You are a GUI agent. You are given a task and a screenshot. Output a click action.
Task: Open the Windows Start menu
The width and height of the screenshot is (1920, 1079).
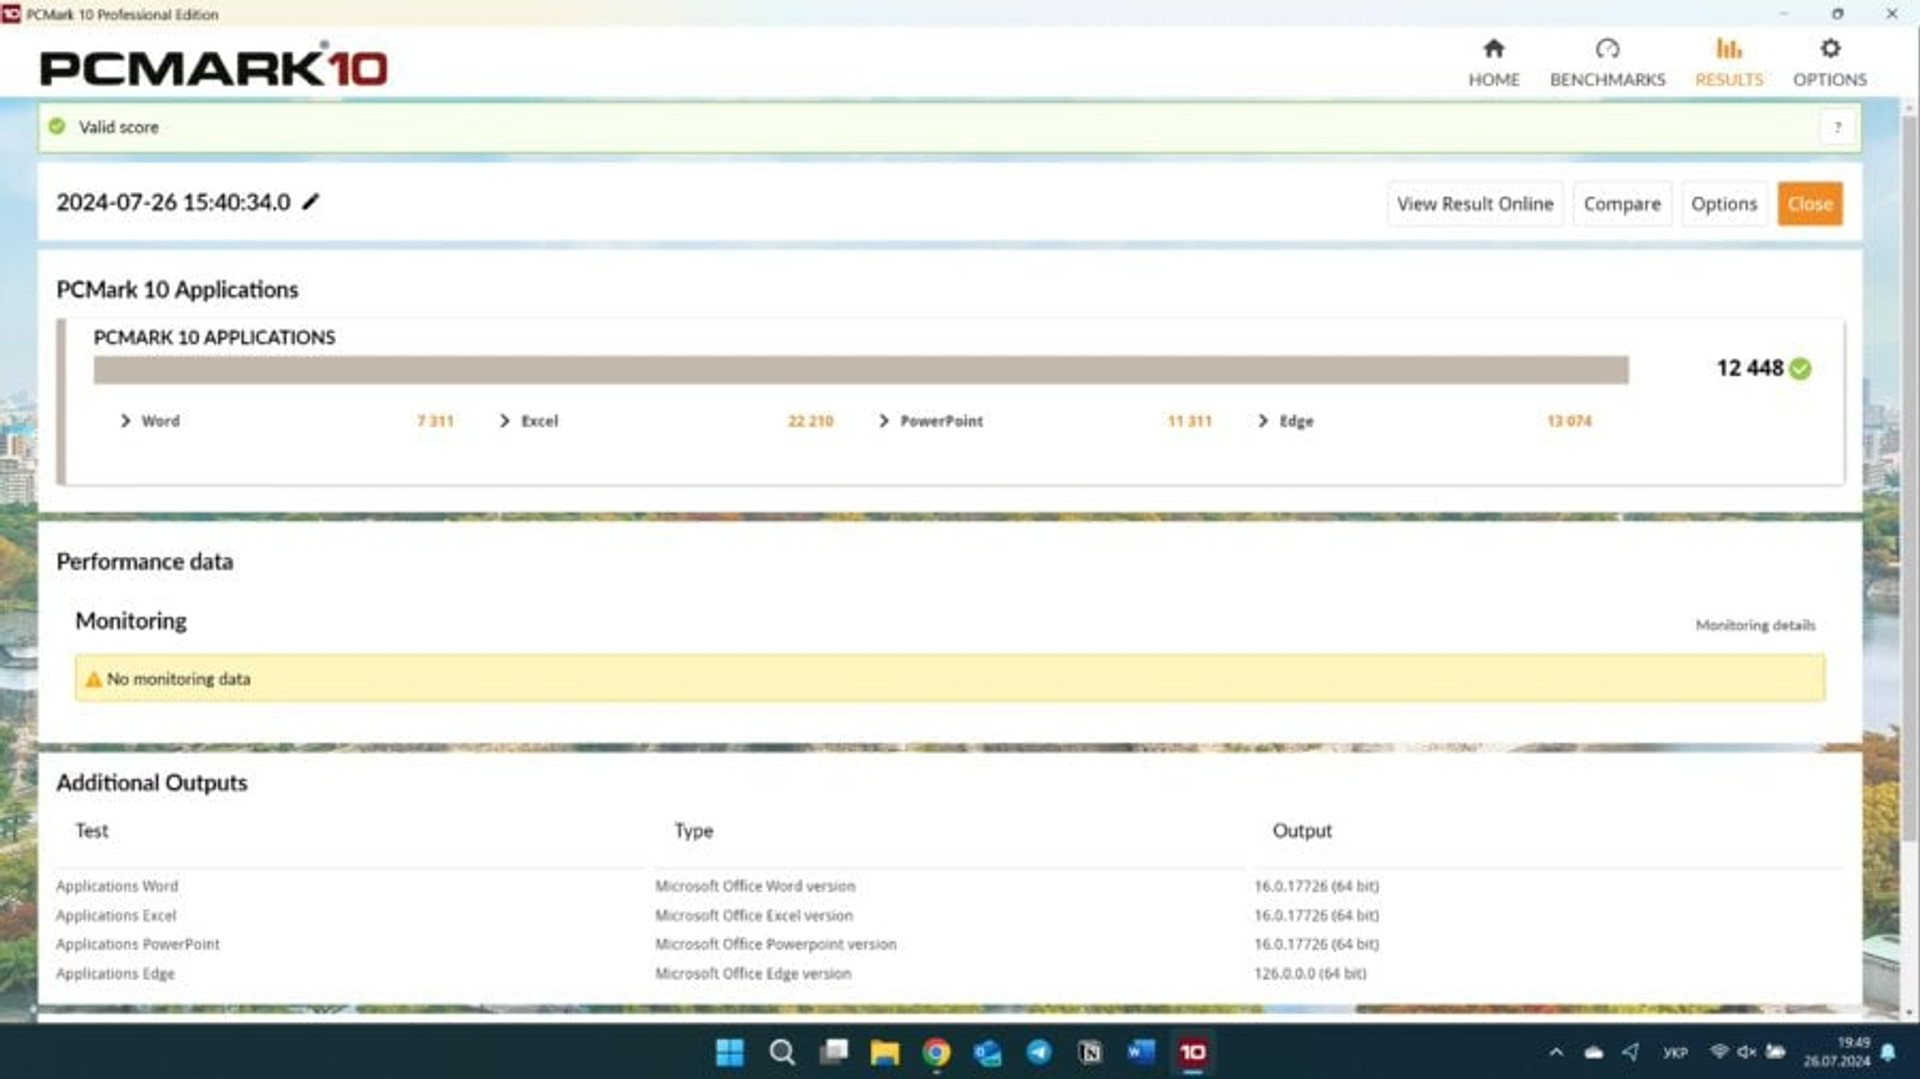click(x=730, y=1052)
